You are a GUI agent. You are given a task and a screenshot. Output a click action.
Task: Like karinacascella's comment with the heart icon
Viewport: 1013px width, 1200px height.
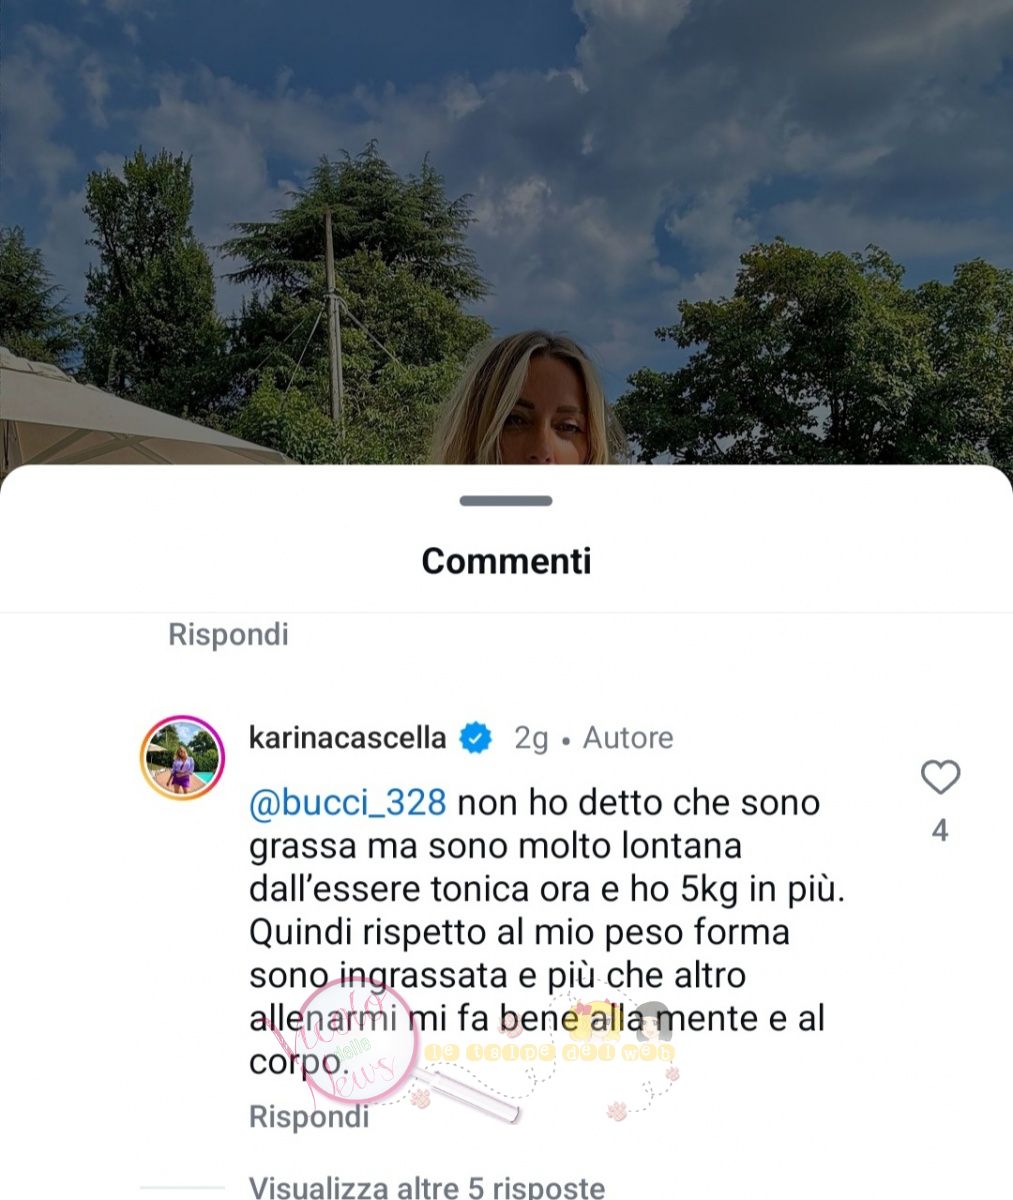click(940, 777)
